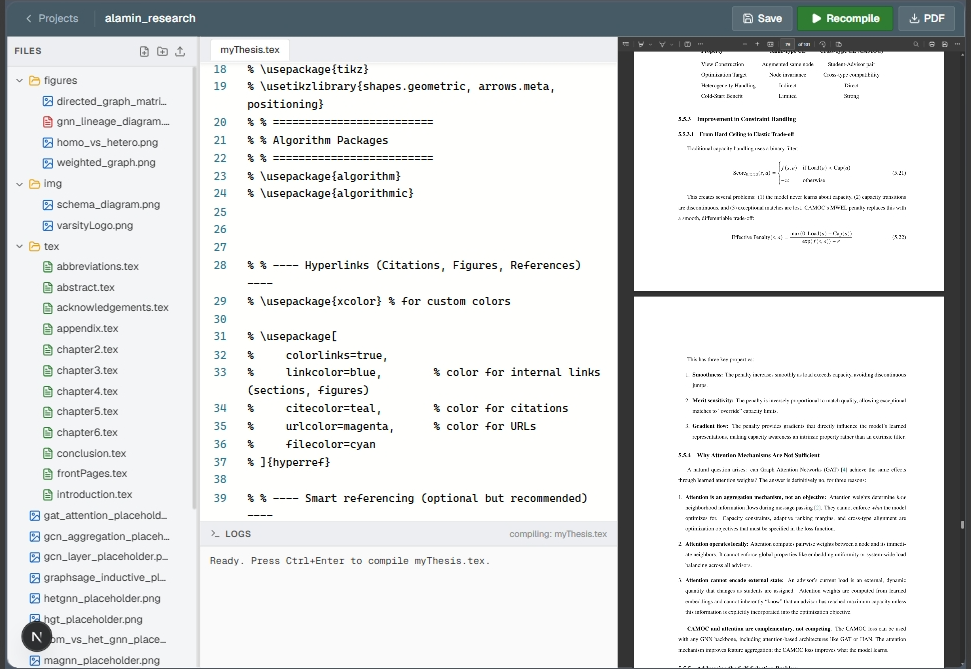Viewport: 971px width, 669px height.
Task: Open acknowledgements.tex file
Action: coord(112,307)
